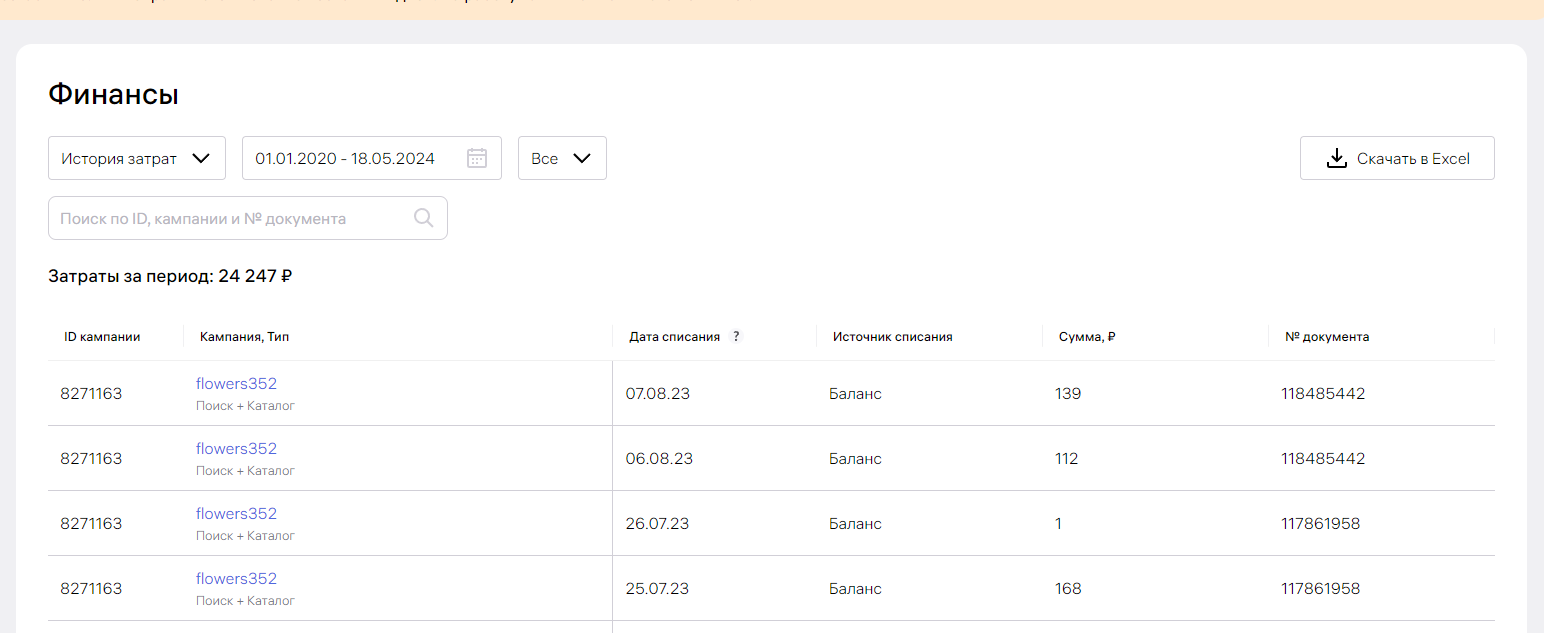Click the amount 139 in the first row
Viewport: 1544px width, 633px height.
(x=1068, y=394)
